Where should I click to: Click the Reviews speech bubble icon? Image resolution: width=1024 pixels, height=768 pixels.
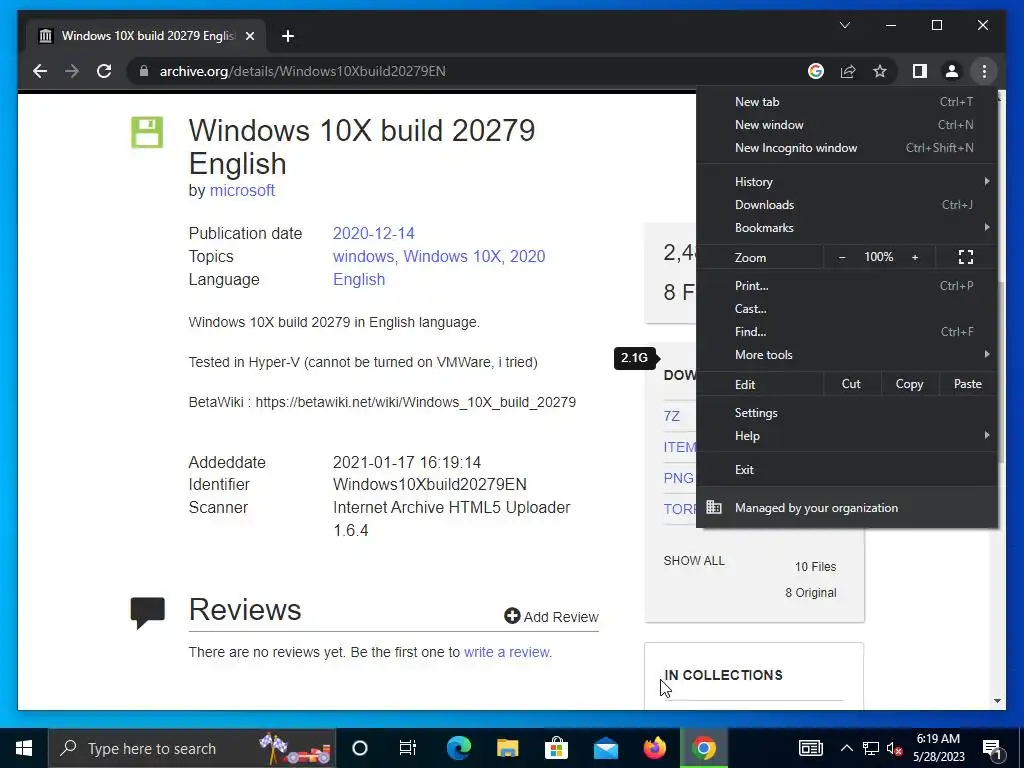coord(148,613)
